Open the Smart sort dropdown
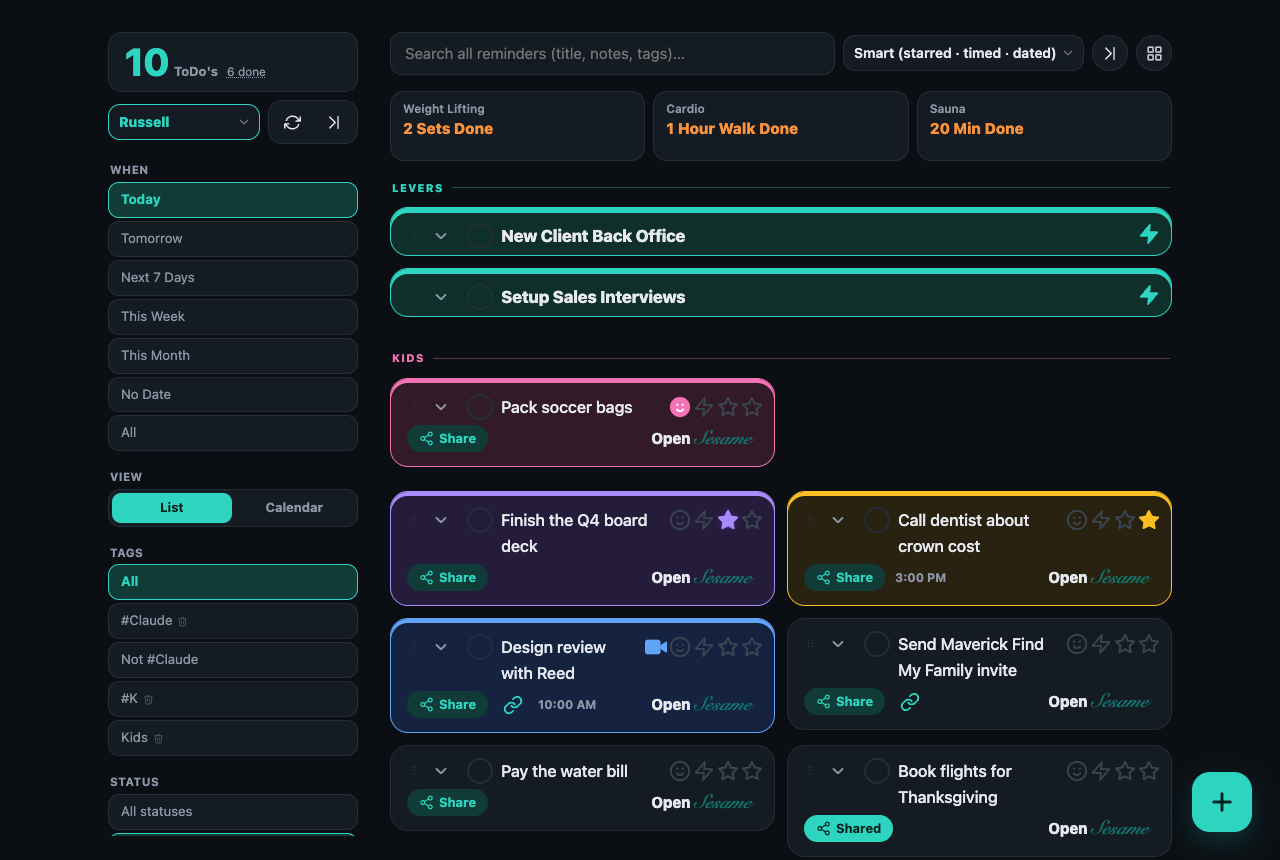The height and width of the screenshot is (860, 1280). (x=963, y=53)
